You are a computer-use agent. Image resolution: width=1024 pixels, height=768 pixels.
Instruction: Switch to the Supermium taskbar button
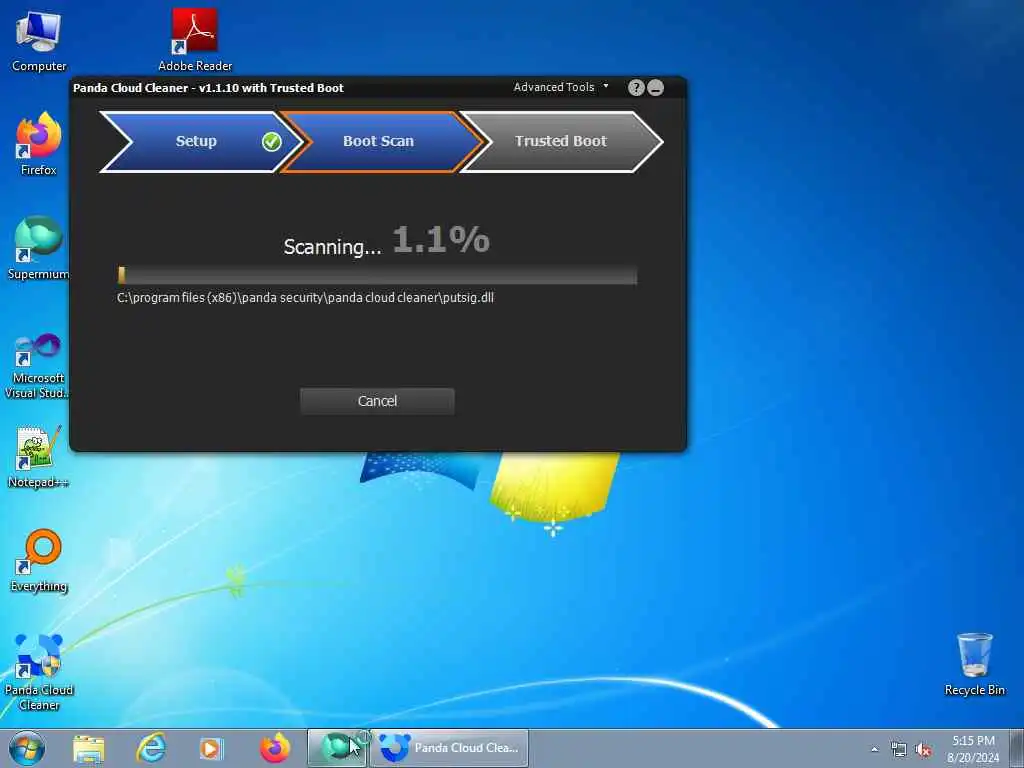click(337, 748)
